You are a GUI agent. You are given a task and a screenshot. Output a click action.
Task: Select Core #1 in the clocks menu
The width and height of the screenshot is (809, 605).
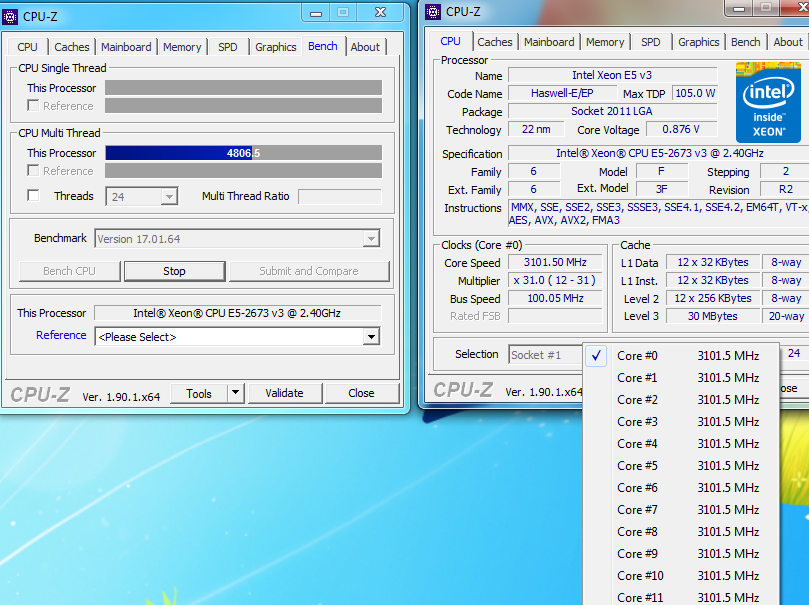click(x=681, y=378)
